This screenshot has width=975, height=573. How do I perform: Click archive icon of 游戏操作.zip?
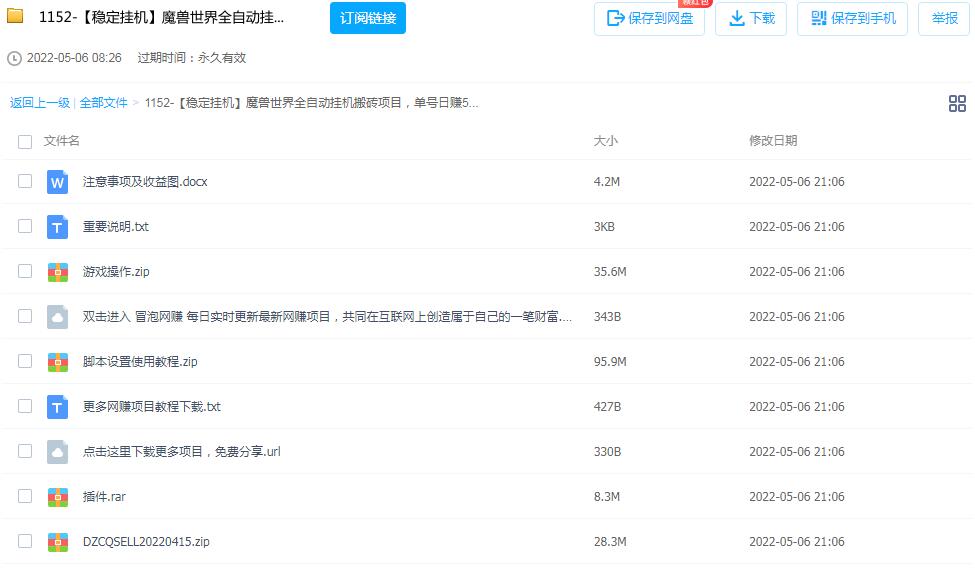pos(58,272)
